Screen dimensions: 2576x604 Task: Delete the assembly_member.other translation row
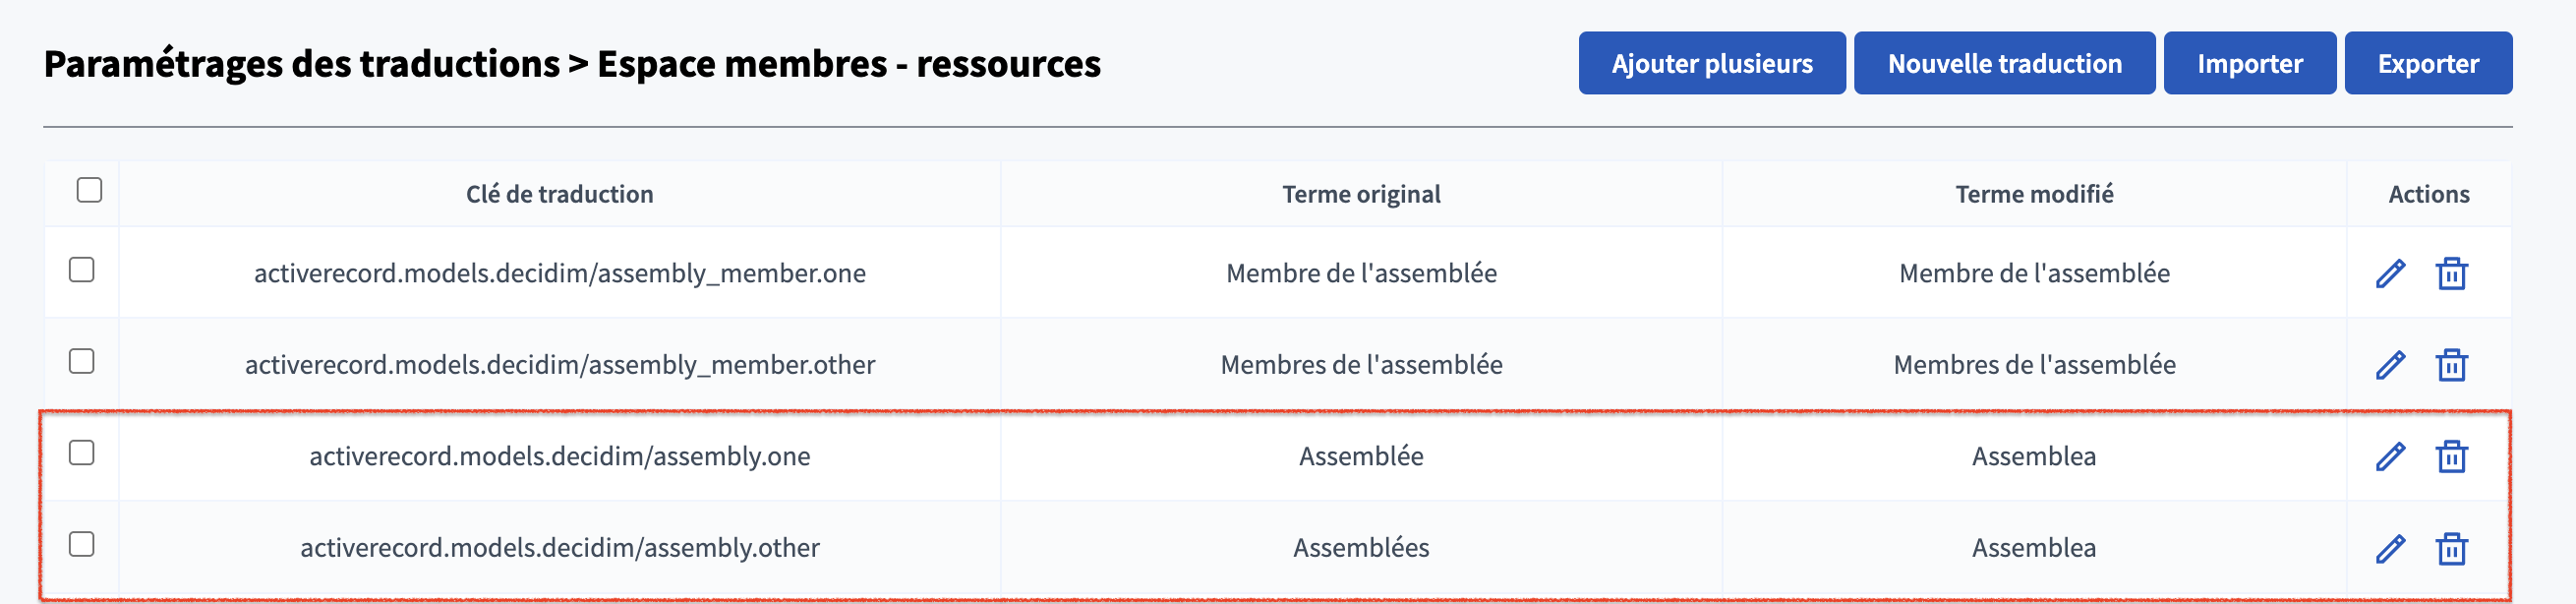pos(2451,365)
